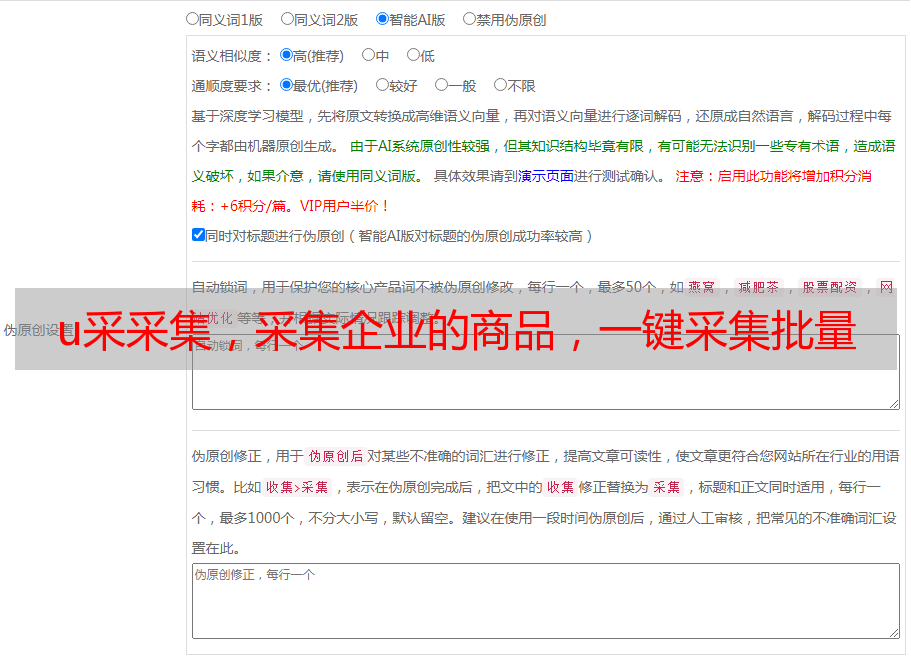The image size is (911, 658).
Task: Set 语义相似度 to 中
Action: pyautogui.click(x=368, y=55)
